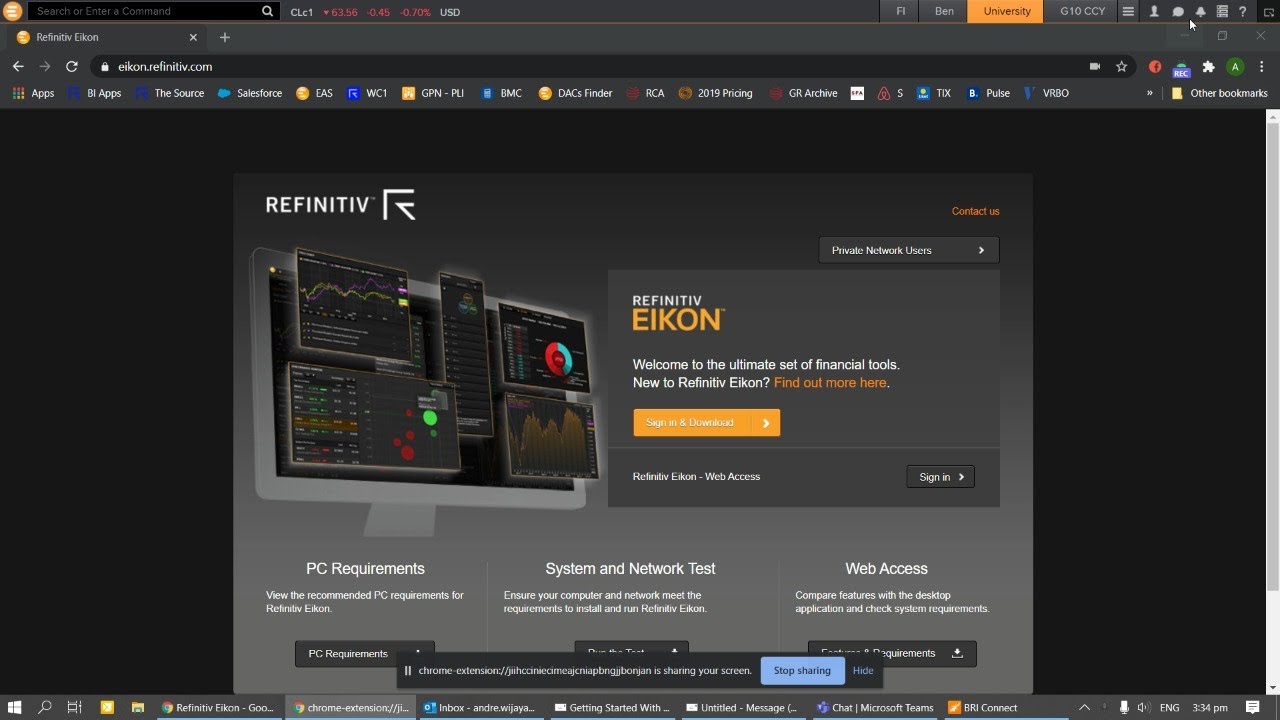Open the Eikon alerts bell icon
The width and height of the screenshot is (1280, 720).
coord(1201,12)
